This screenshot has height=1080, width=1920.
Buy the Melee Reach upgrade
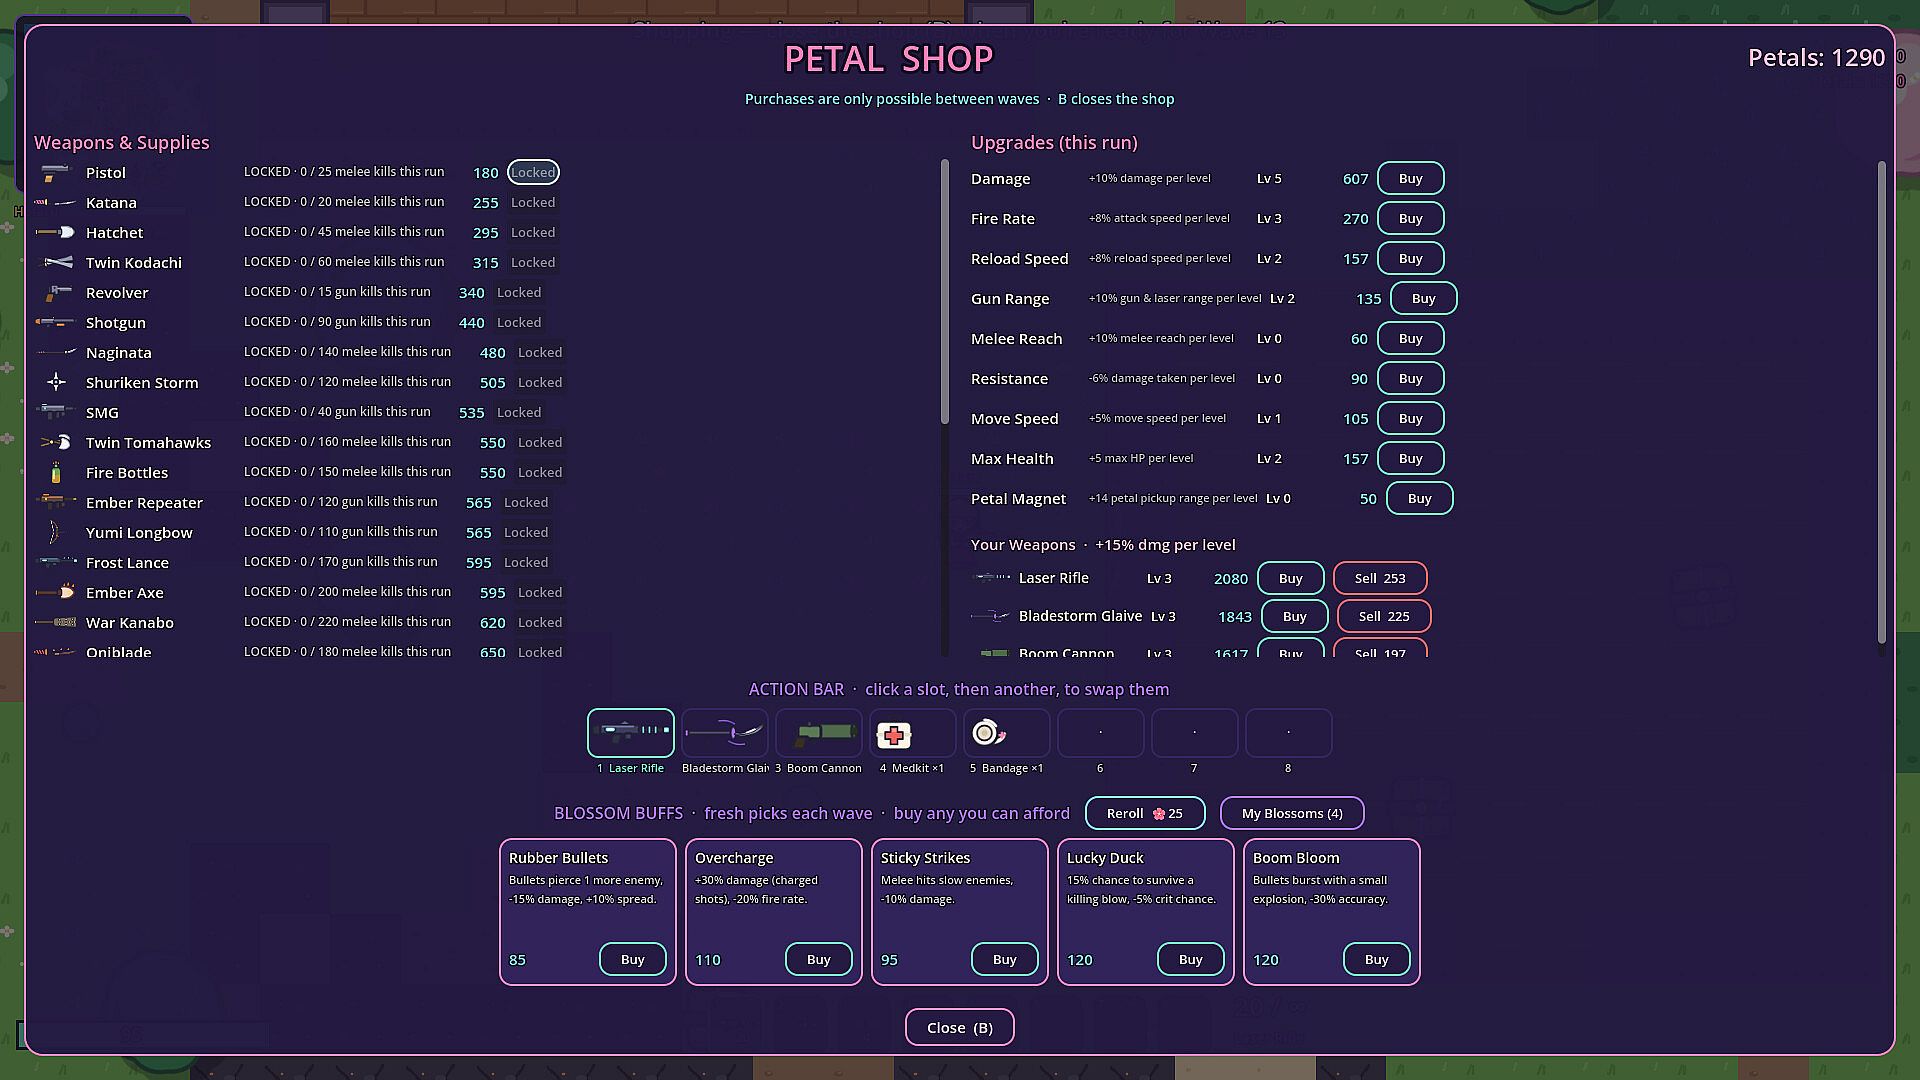click(1410, 338)
